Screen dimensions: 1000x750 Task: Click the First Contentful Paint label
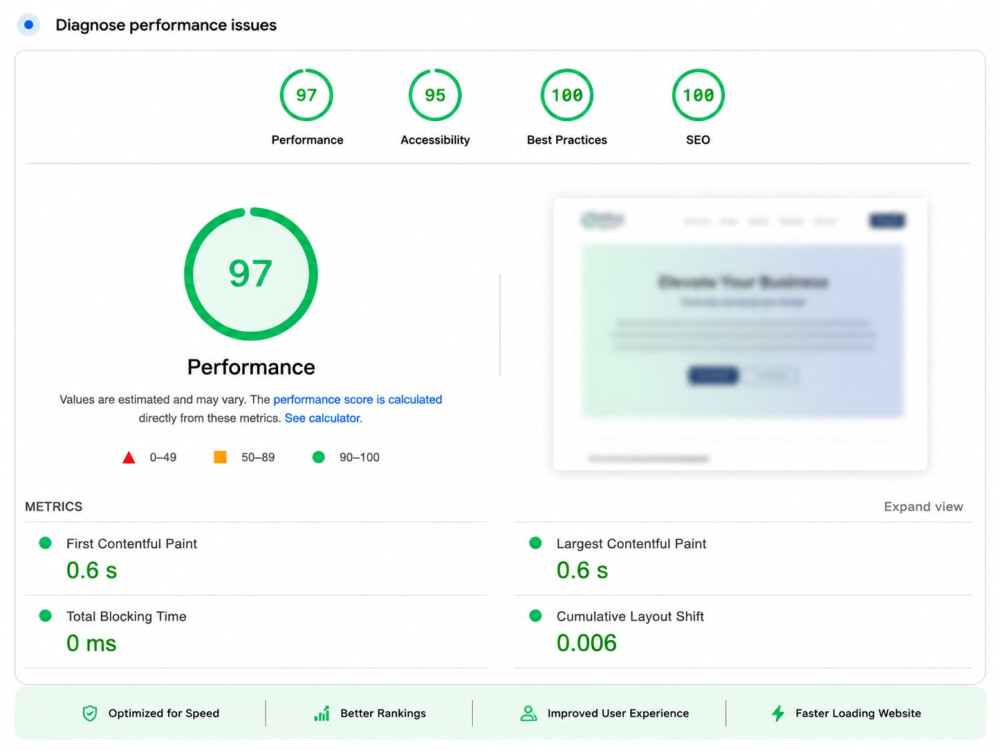132,543
